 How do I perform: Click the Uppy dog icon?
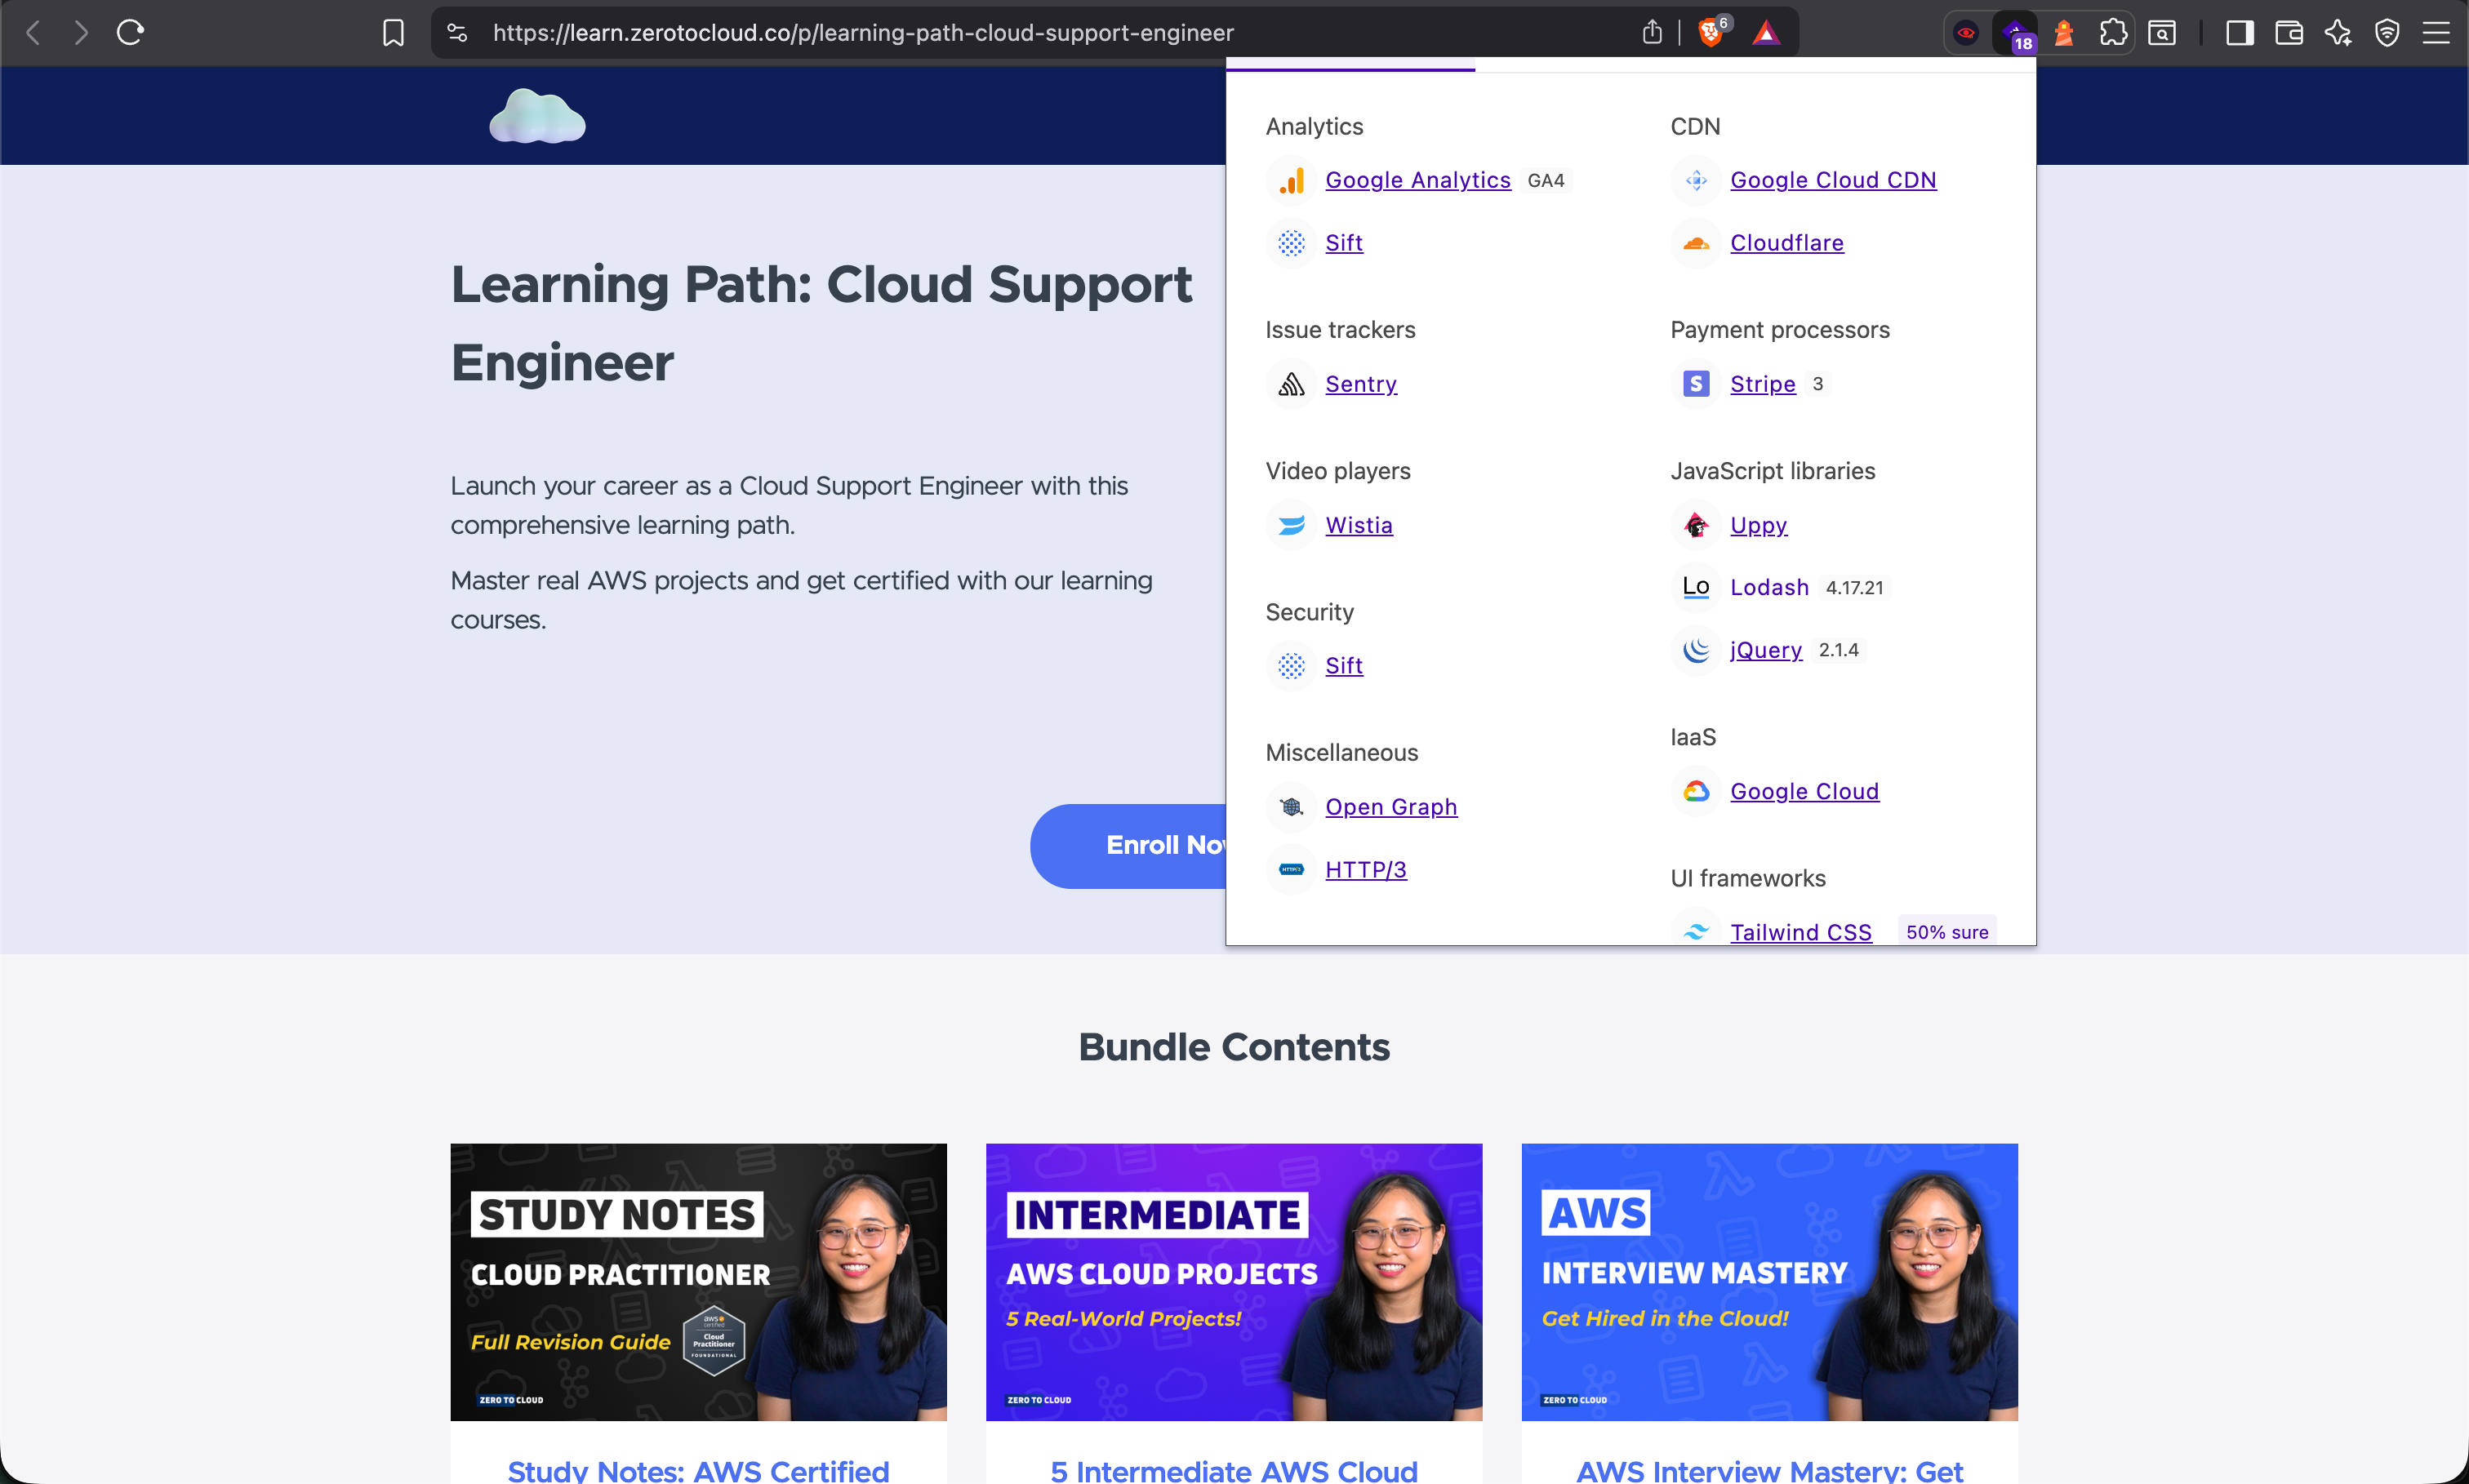pos(1696,525)
